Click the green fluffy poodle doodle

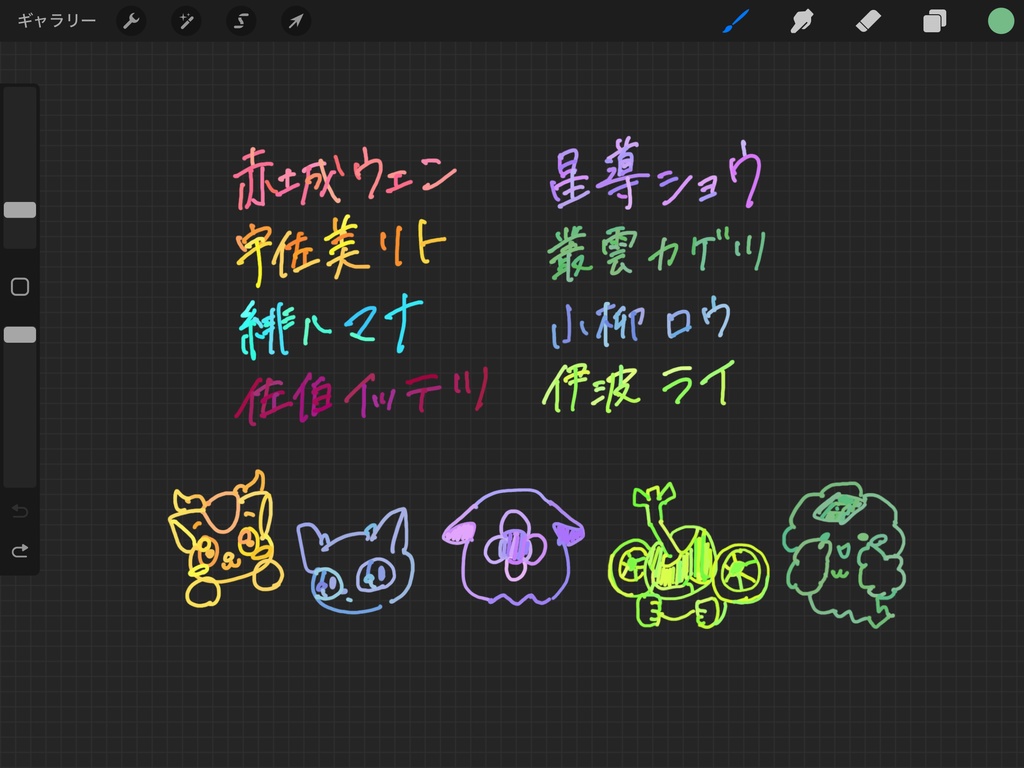point(844,554)
